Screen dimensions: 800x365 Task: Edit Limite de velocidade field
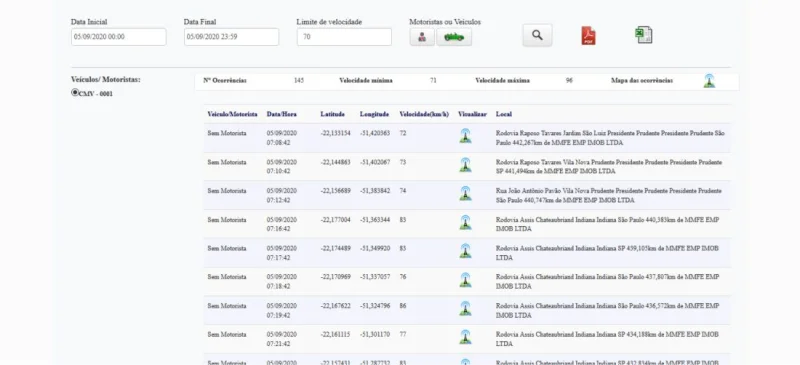344,37
